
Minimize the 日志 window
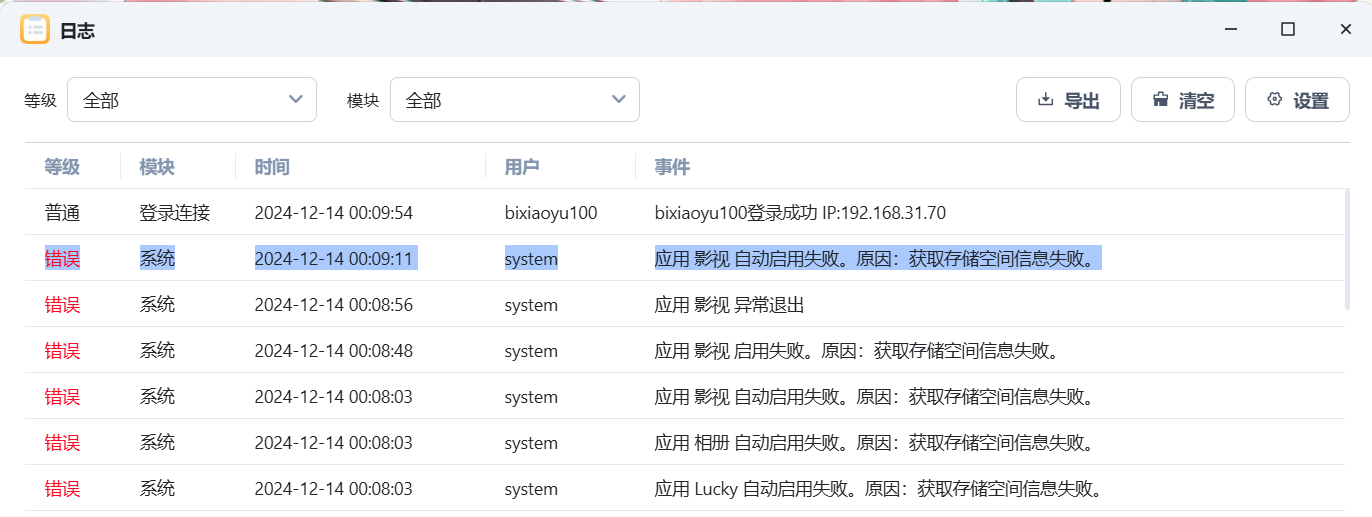pyautogui.click(x=1230, y=29)
